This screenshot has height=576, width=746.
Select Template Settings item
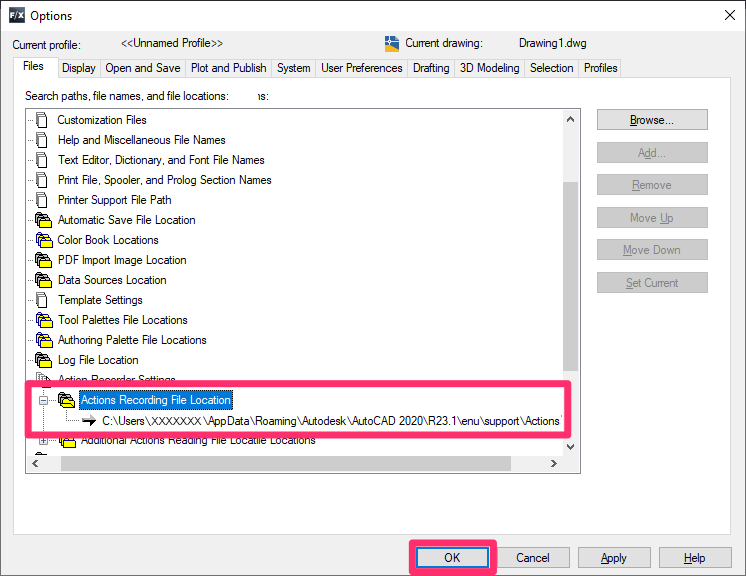100,300
